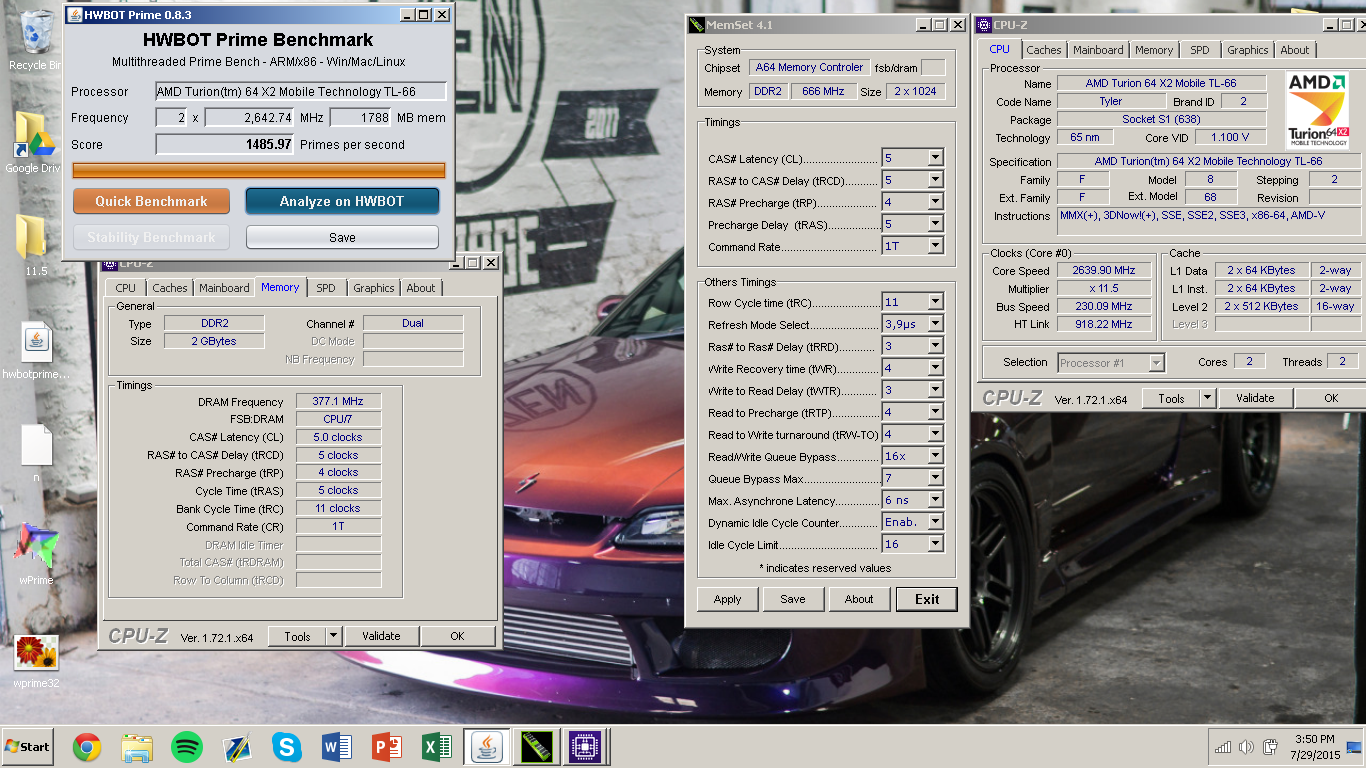The image size is (1366, 768).
Task: Click Validate in right CPU-Z window
Action: click(1255, 398)
